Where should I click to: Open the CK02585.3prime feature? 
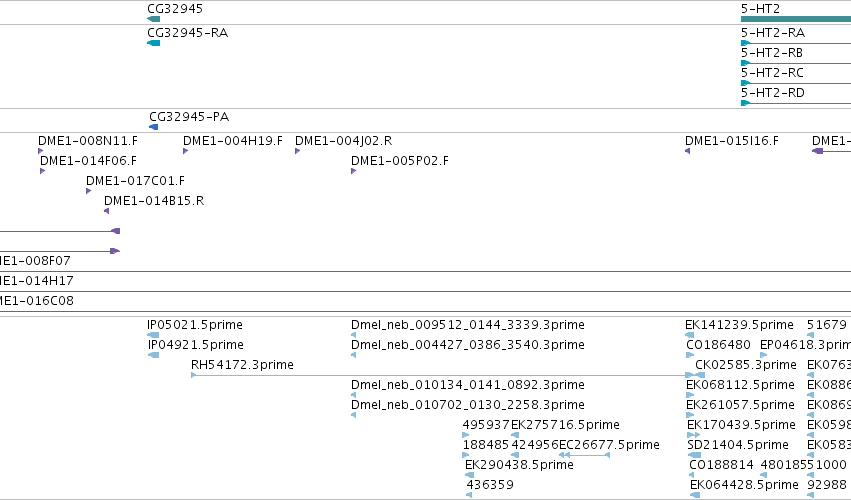(746, 365)
